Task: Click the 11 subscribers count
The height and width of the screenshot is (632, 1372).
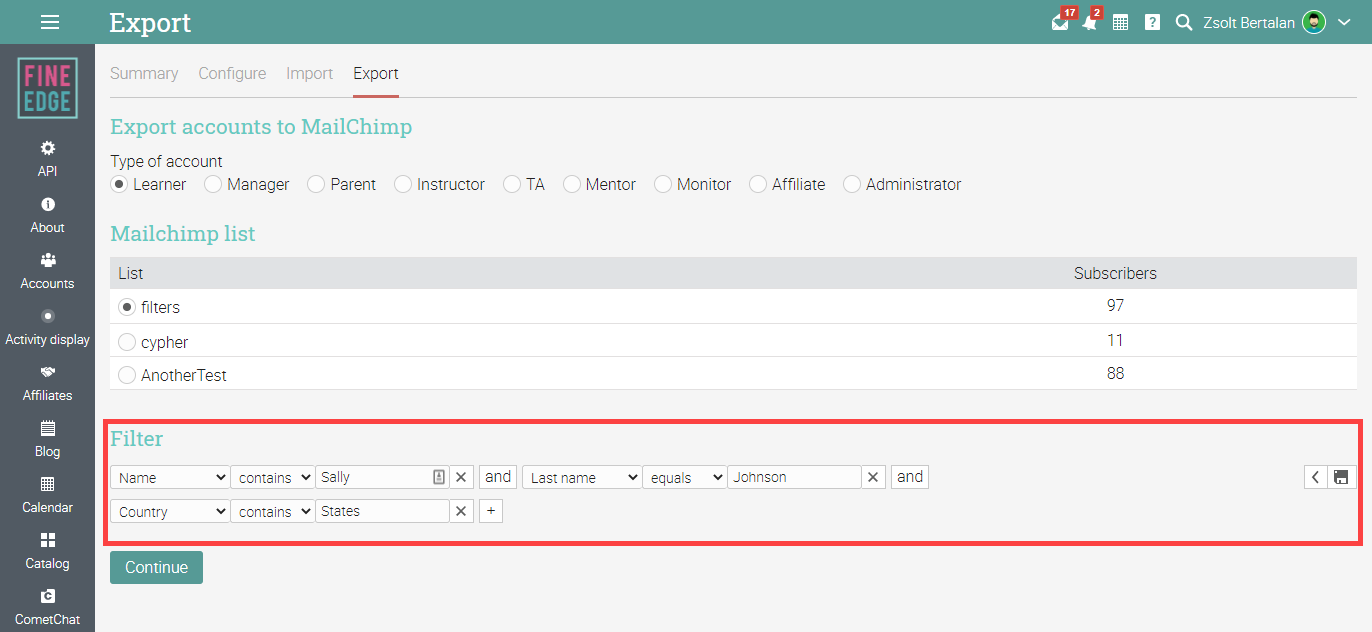Action: 1115,340
